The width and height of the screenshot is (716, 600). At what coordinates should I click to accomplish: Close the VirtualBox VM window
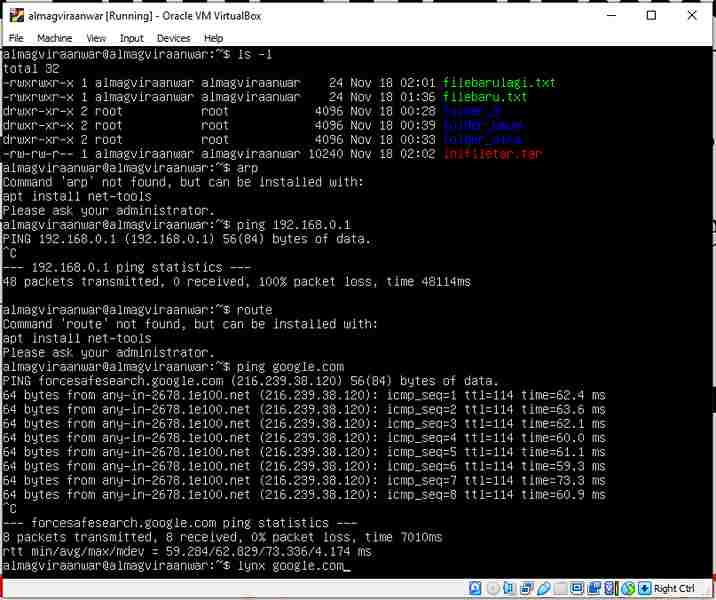692,15
